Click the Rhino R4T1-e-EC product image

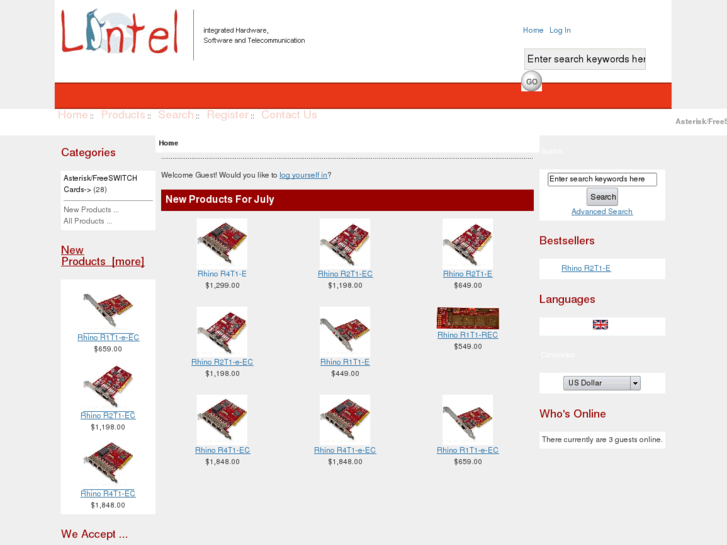pos(344,420)
